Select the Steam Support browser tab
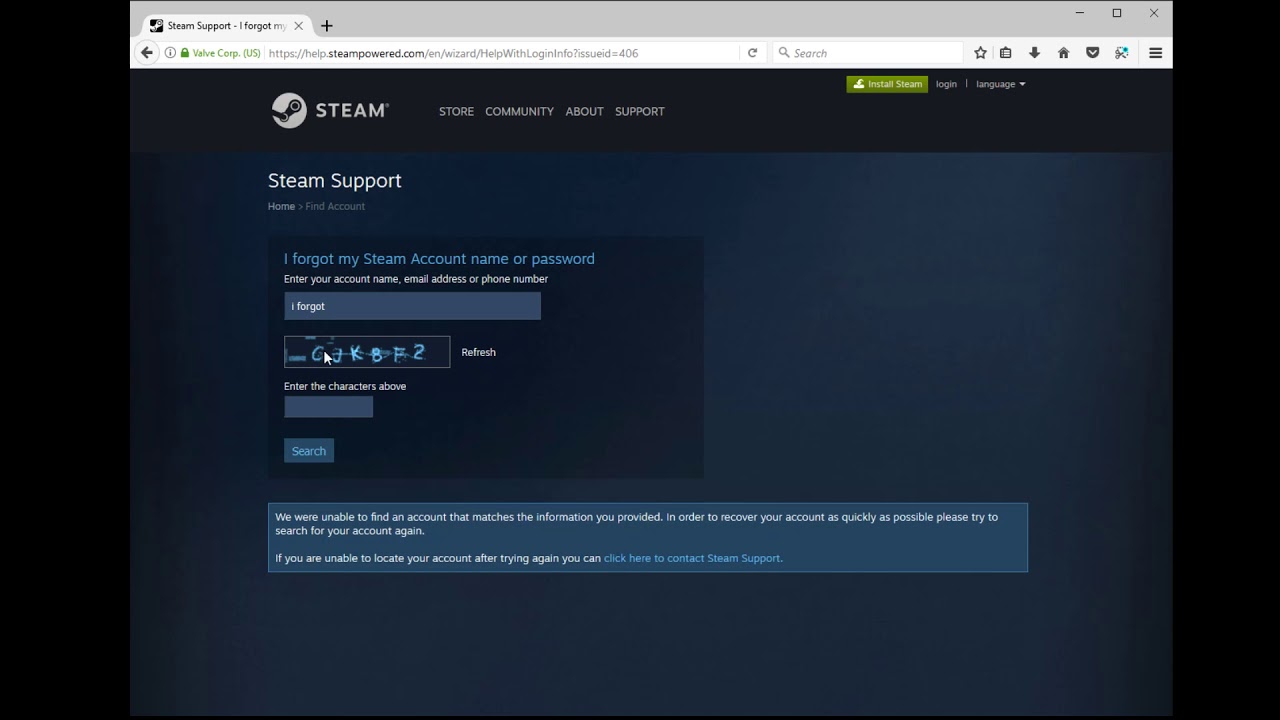The height and width of the screenshot is (720, 1280). (226, 26)
